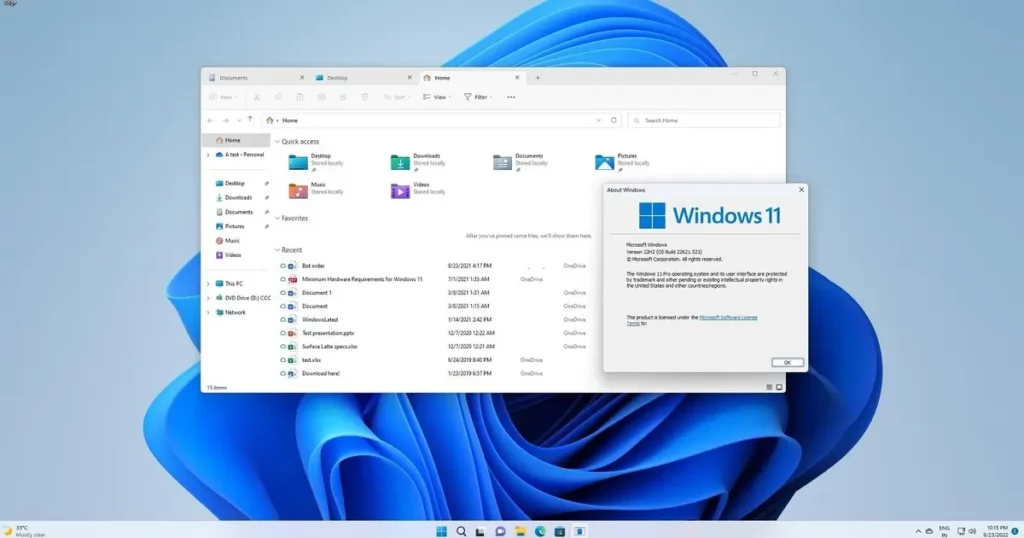This screenshot has height=538, width=1024.
Task: Expand the This PC tree node
Action: [x=208, y=283]
